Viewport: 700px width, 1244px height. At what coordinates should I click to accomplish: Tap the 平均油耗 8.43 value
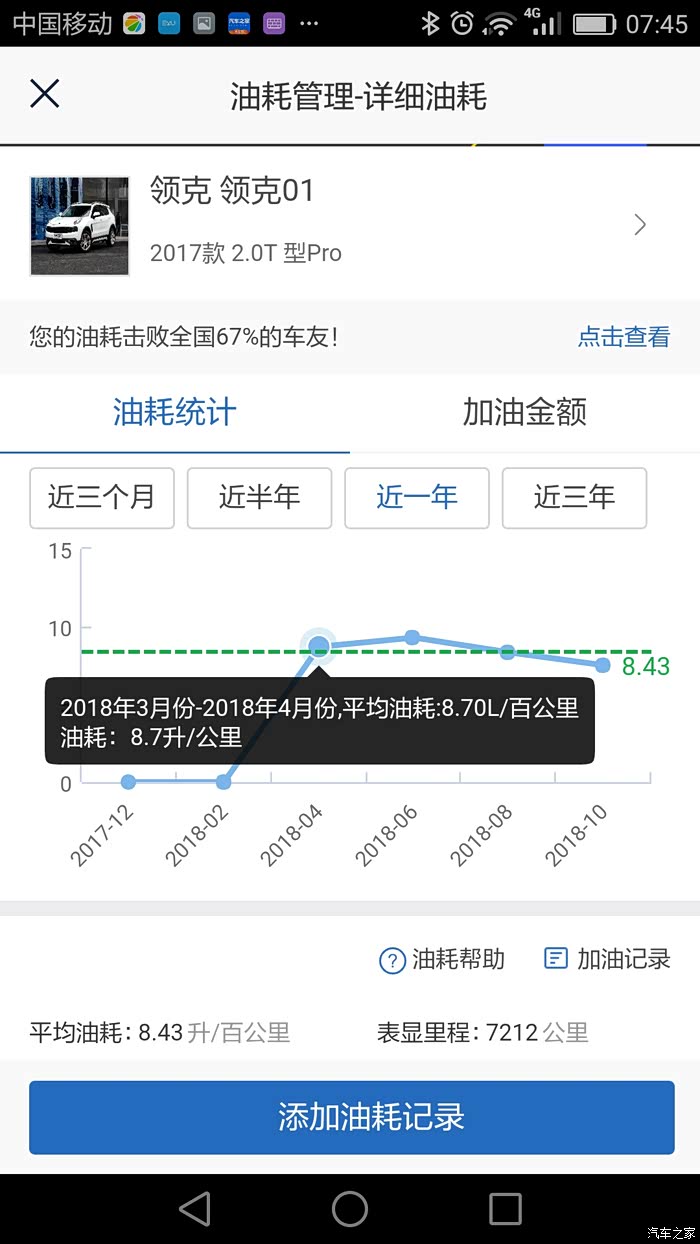[x=160, y=1033]
